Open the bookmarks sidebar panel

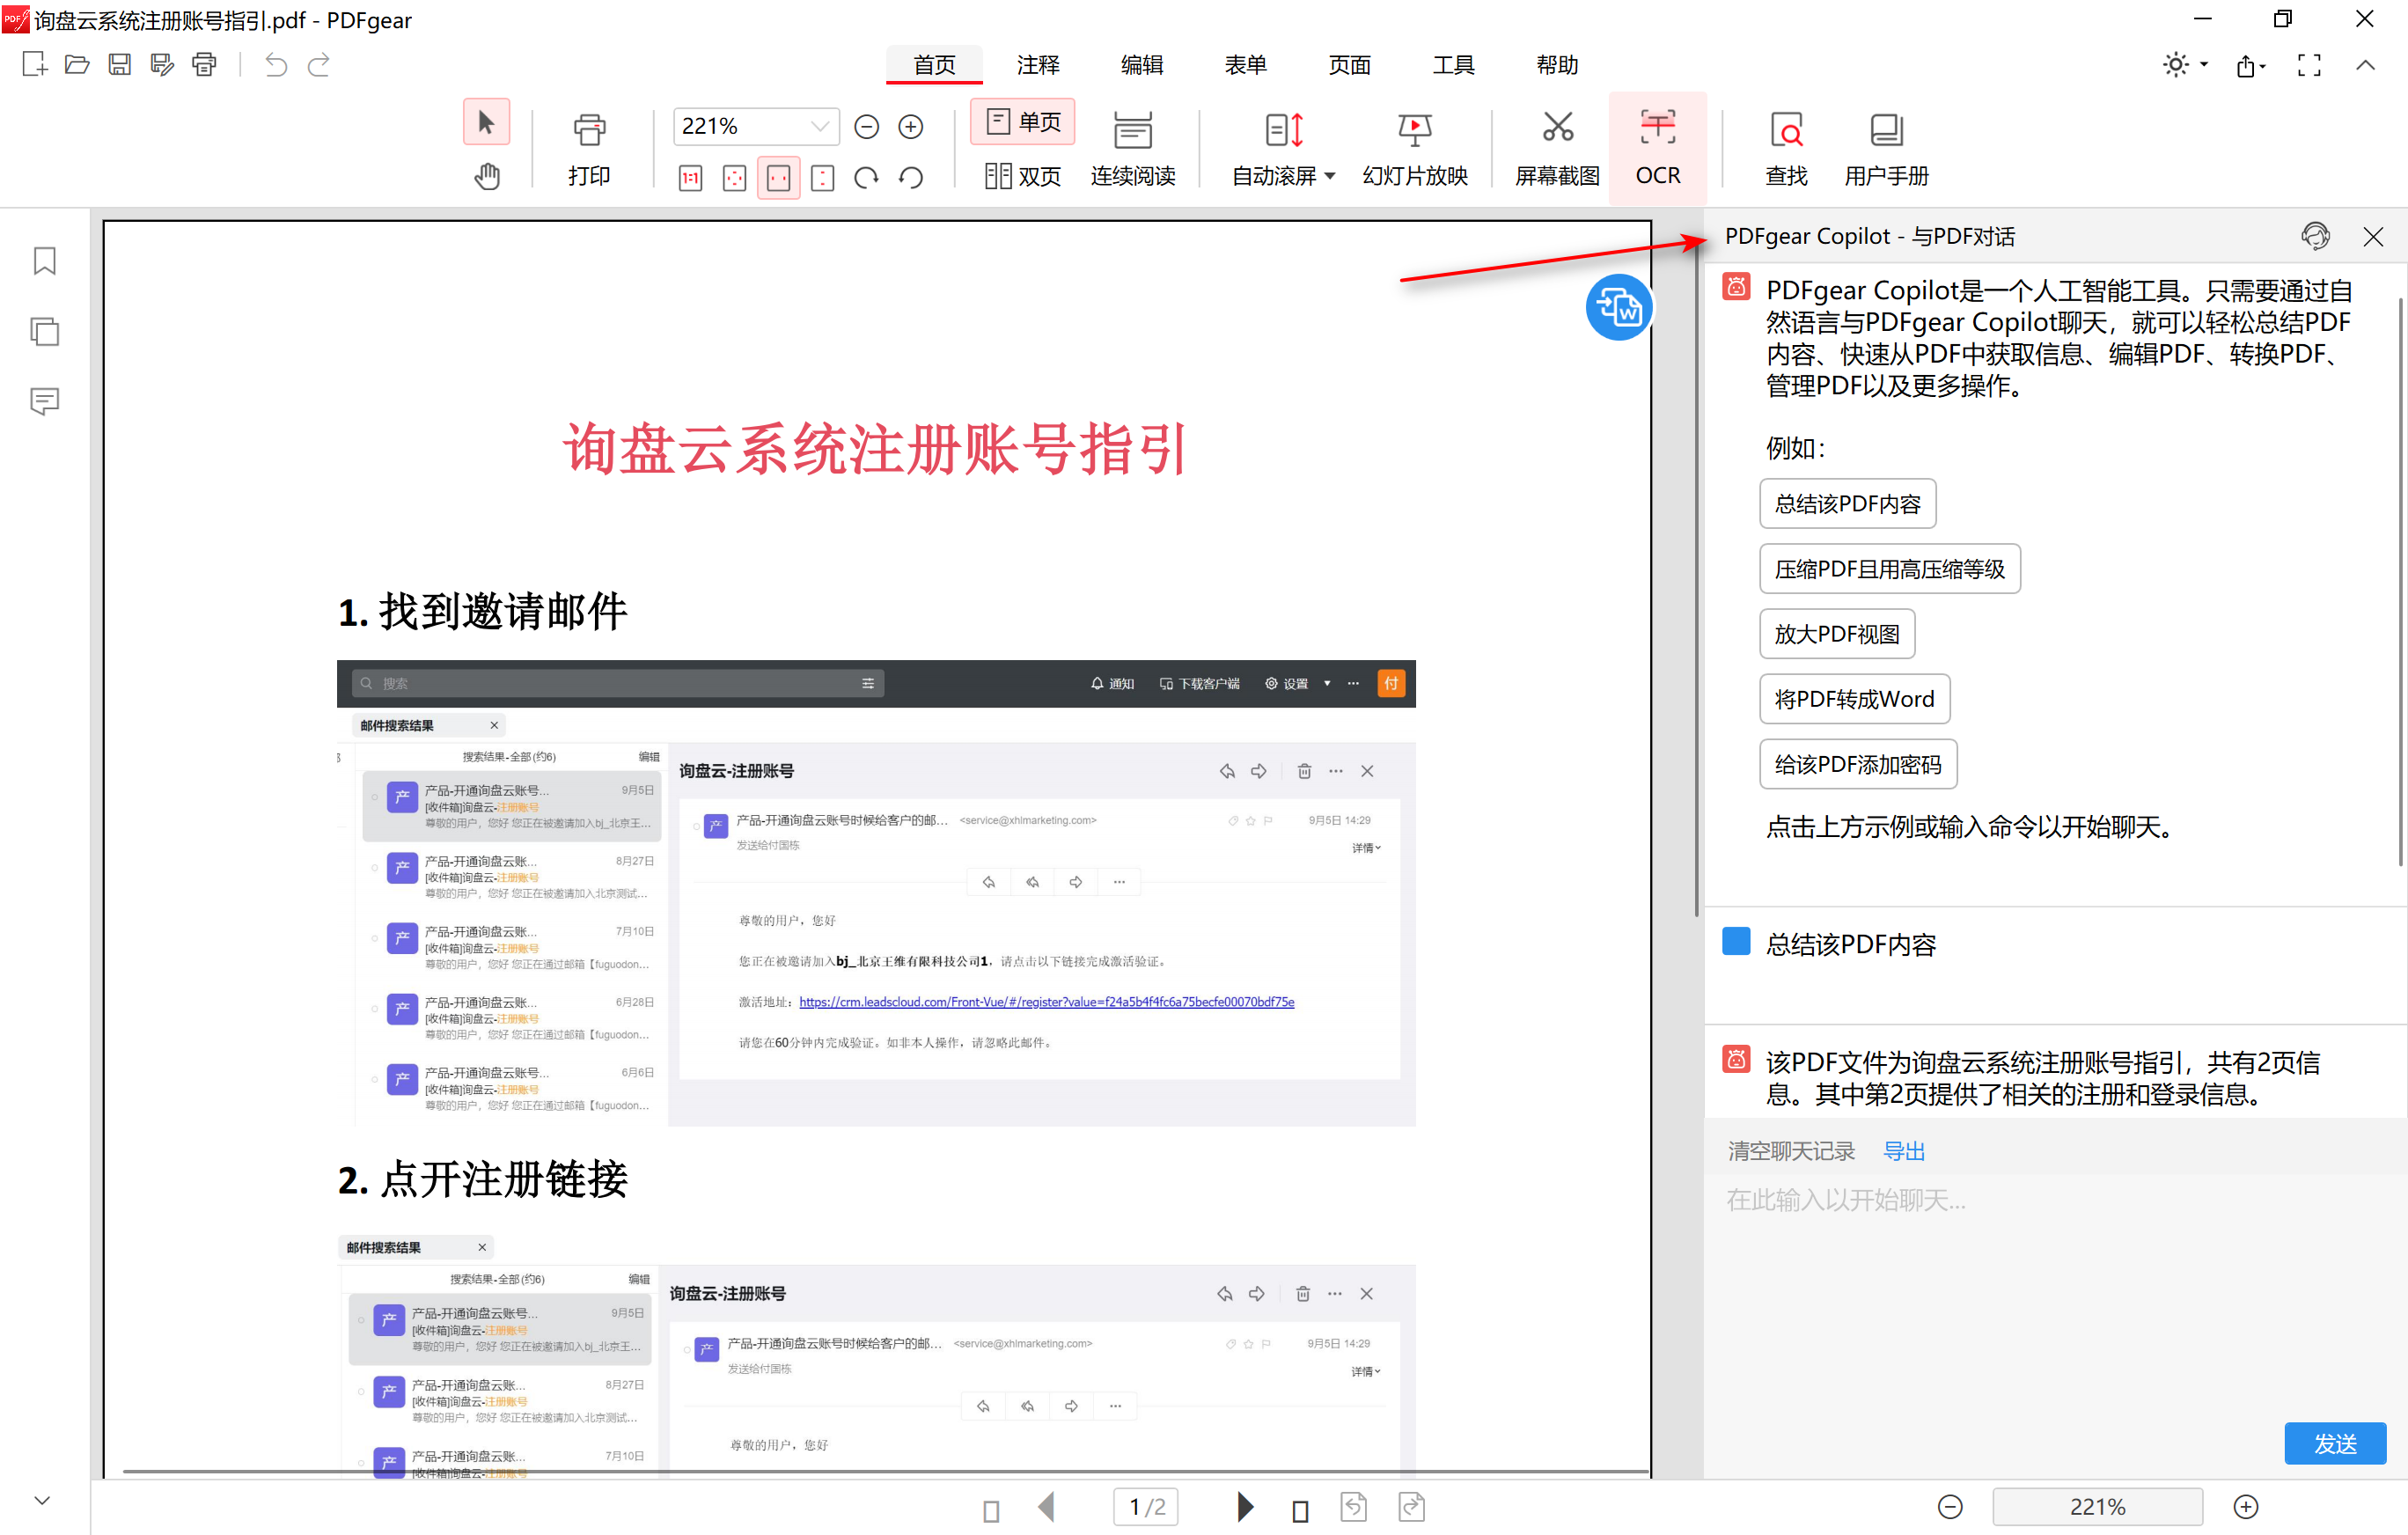coord(45,261)
